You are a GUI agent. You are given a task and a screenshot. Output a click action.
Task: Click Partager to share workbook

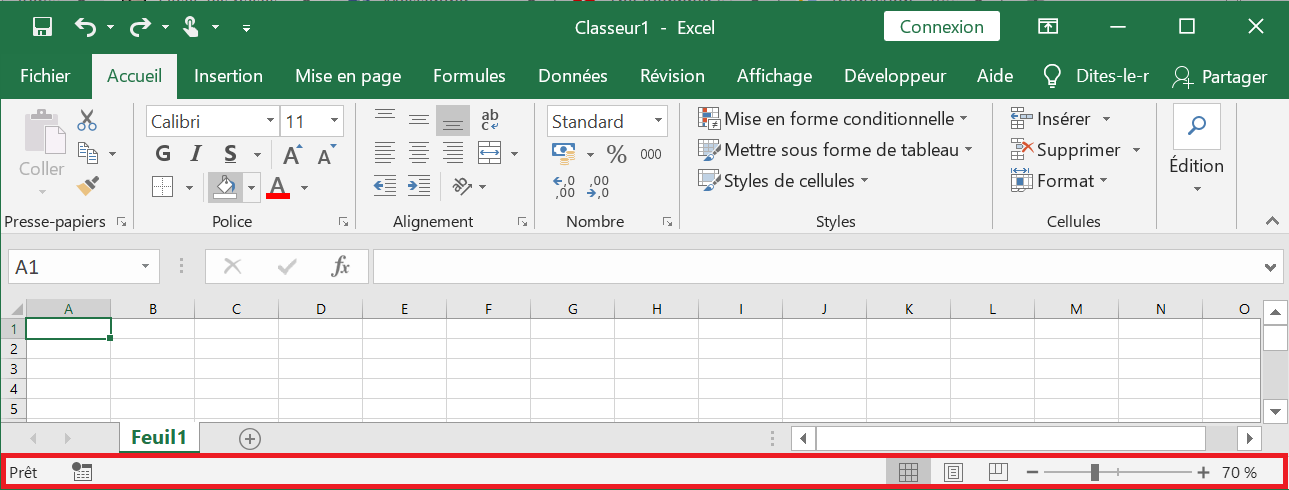point(1219,77)
